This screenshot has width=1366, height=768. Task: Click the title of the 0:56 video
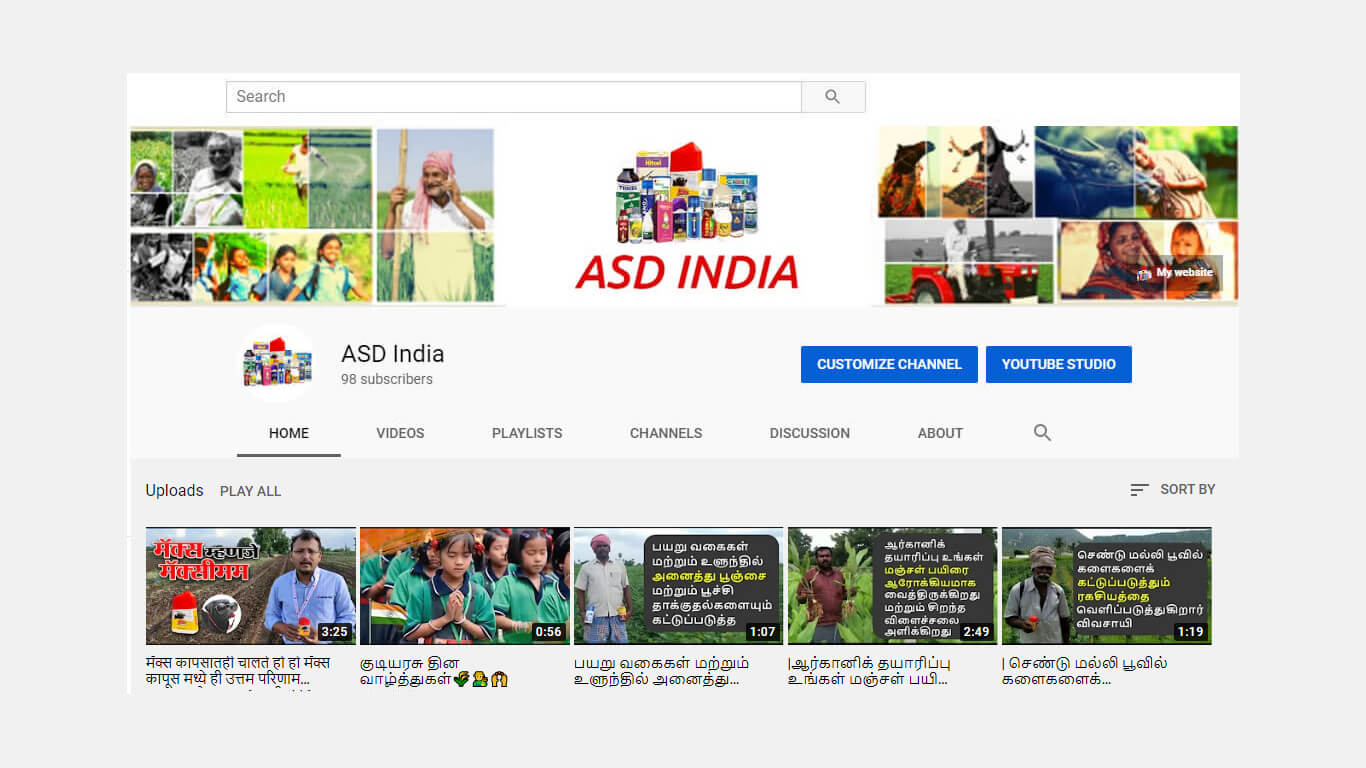(435, 671)
